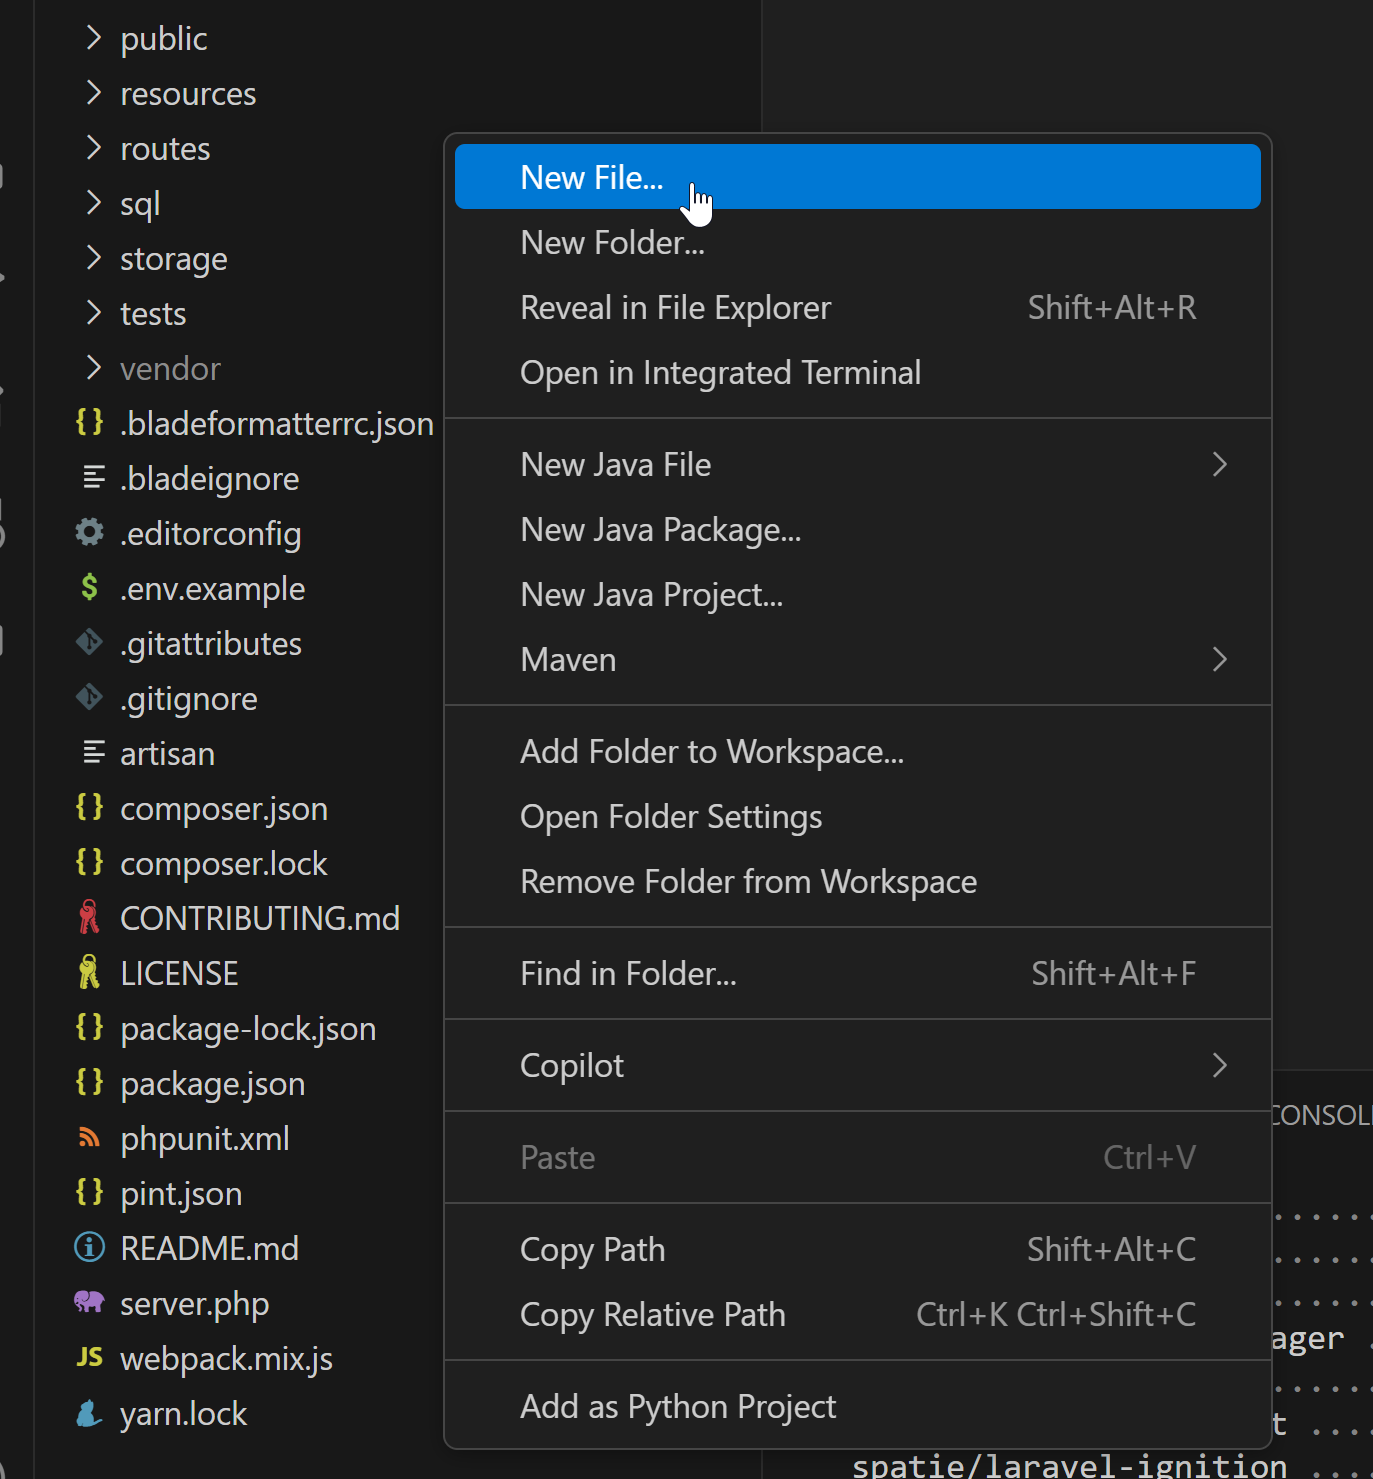Click the elephant PHP icon for server.php
The image size is (1373, 1479).
(x=90, y=1302)
